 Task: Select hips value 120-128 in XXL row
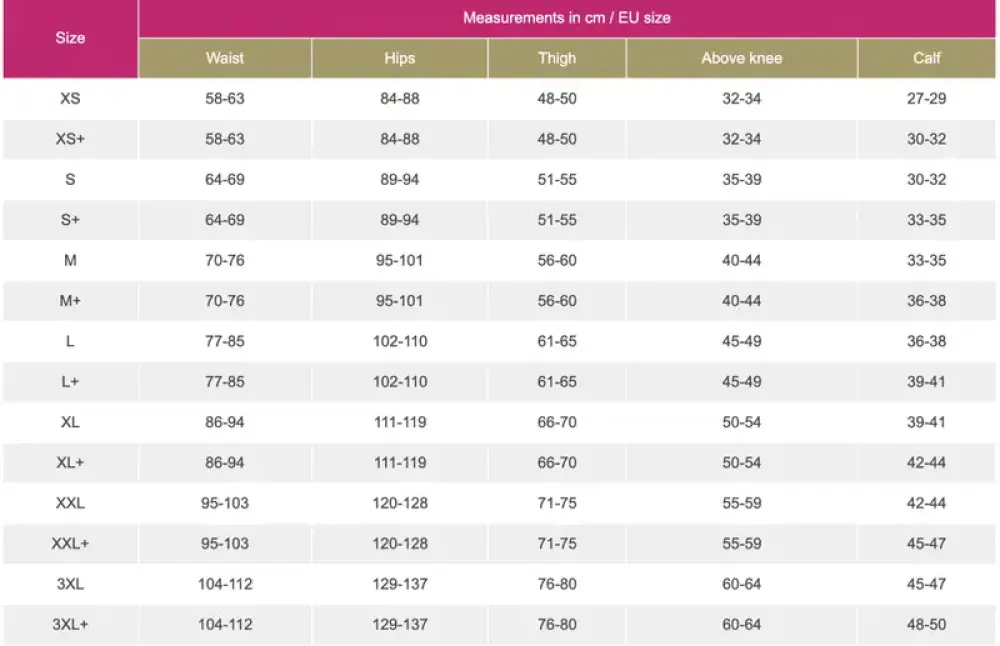tap(400, 503)
